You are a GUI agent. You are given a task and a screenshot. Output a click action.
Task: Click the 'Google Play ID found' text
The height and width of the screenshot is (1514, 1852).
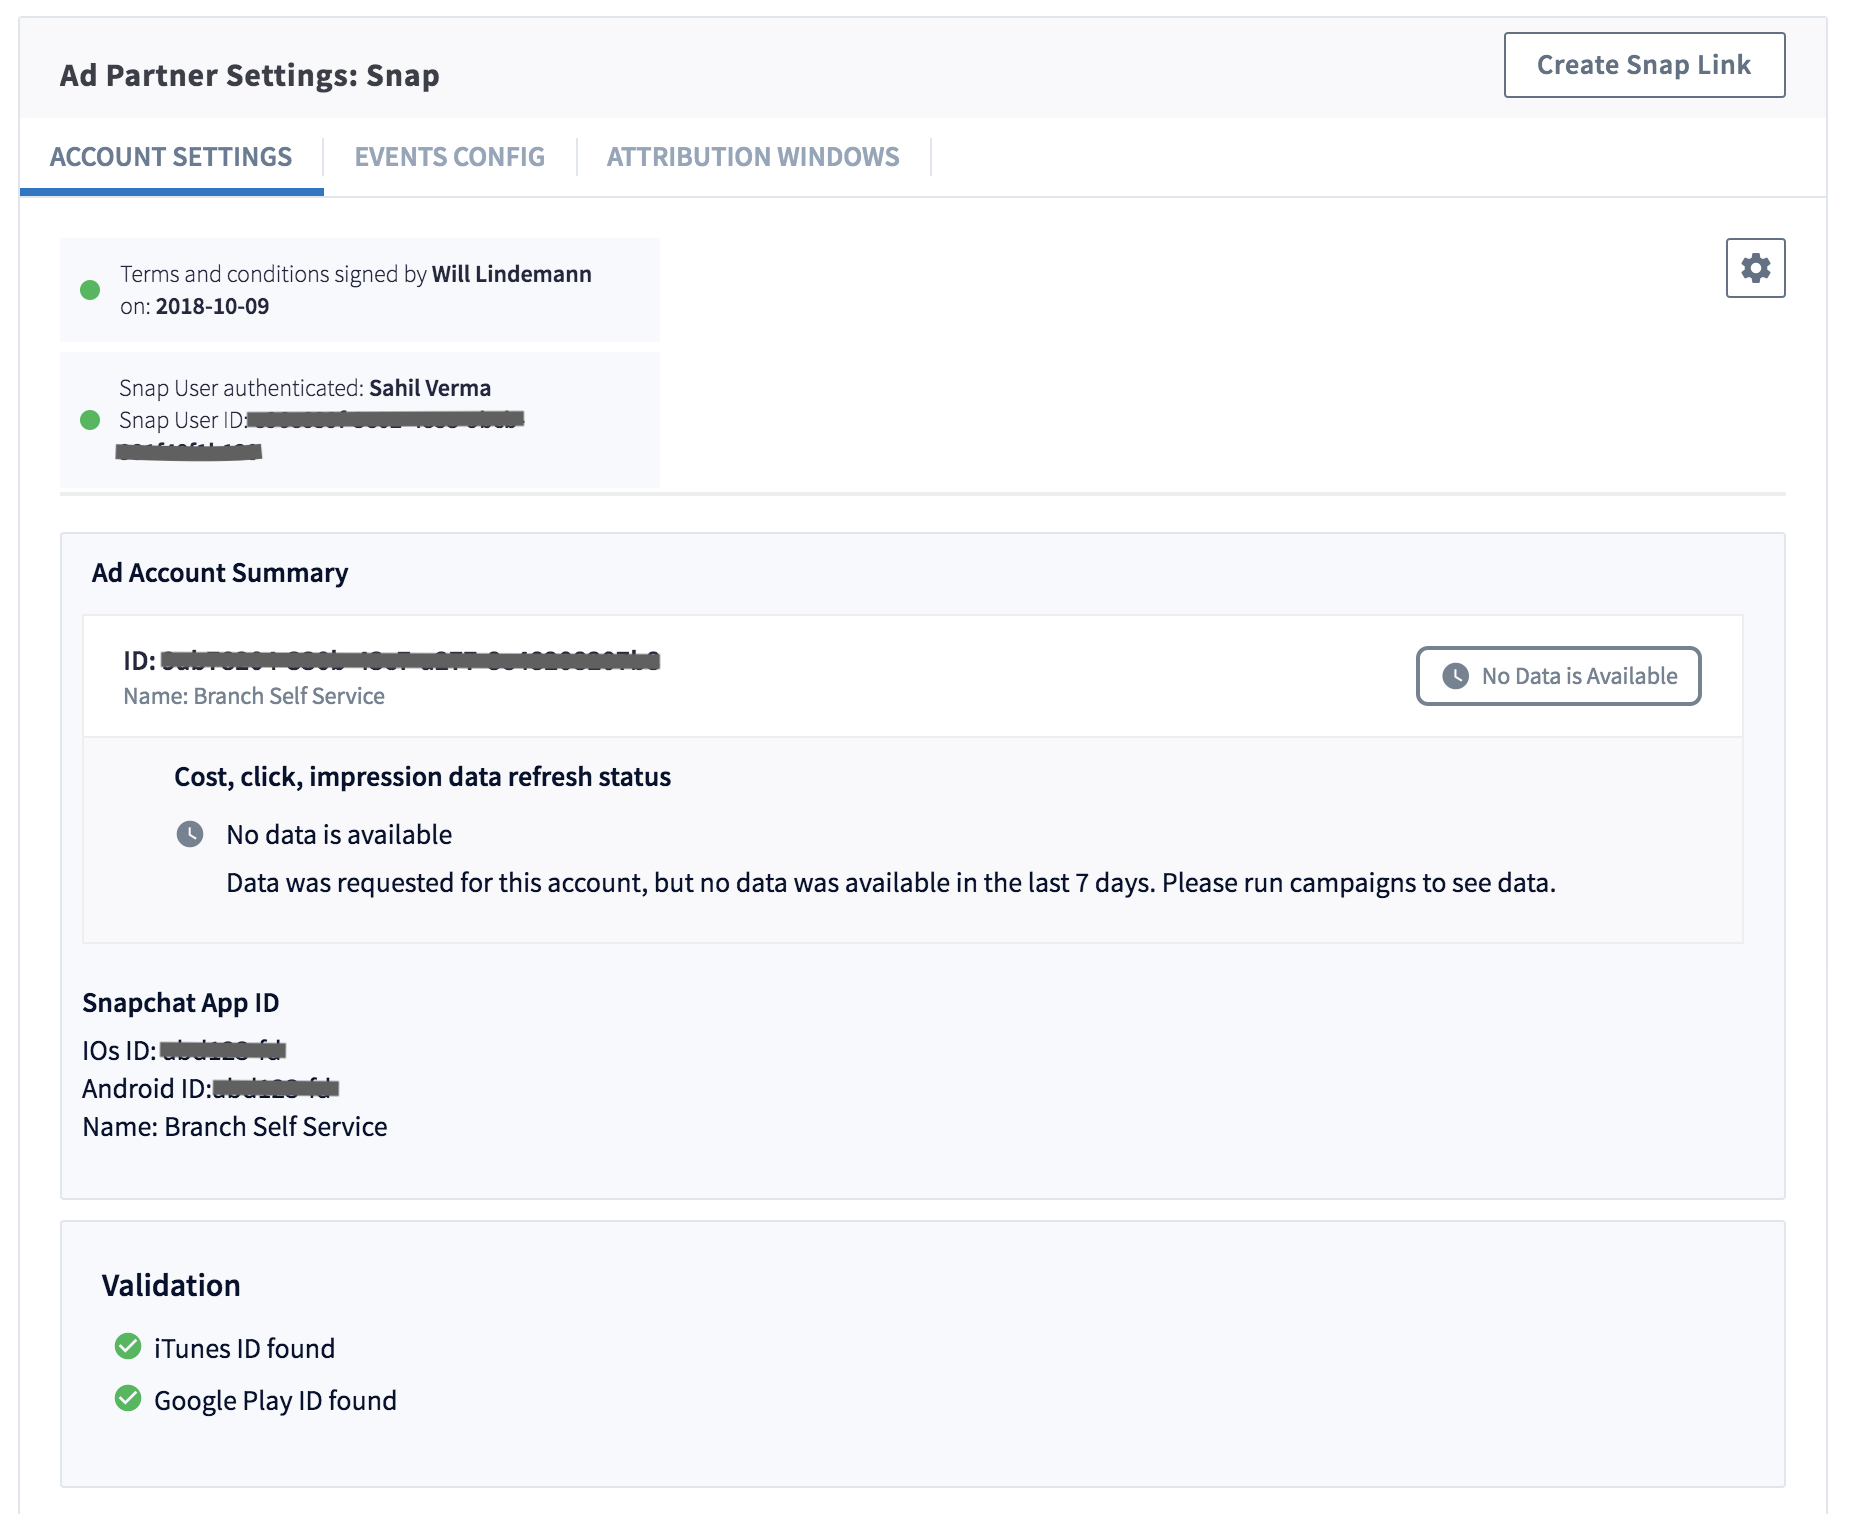(275, 1401)
